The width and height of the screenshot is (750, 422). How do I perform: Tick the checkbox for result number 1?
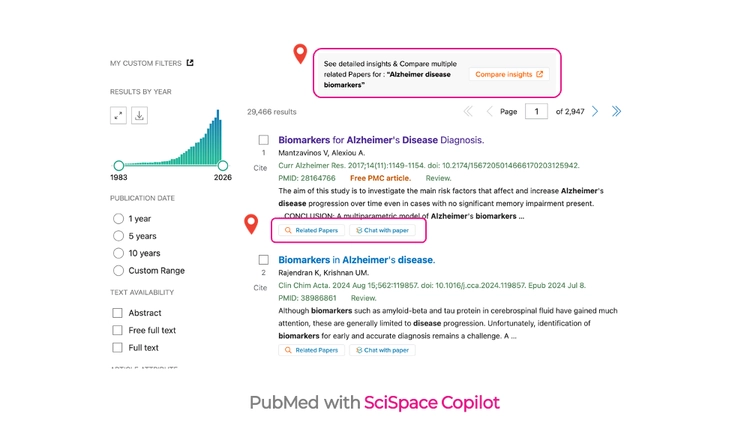point(264,140)
